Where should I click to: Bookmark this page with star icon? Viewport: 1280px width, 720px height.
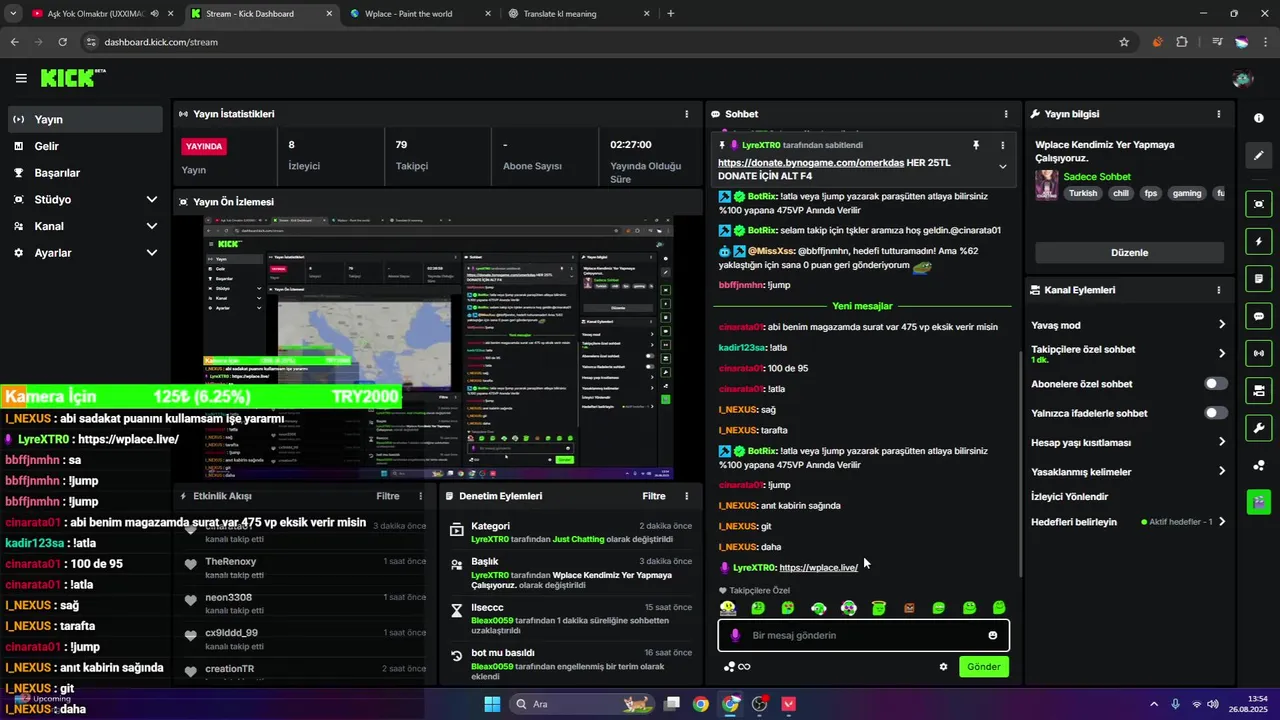click(x=1124, y=42)
